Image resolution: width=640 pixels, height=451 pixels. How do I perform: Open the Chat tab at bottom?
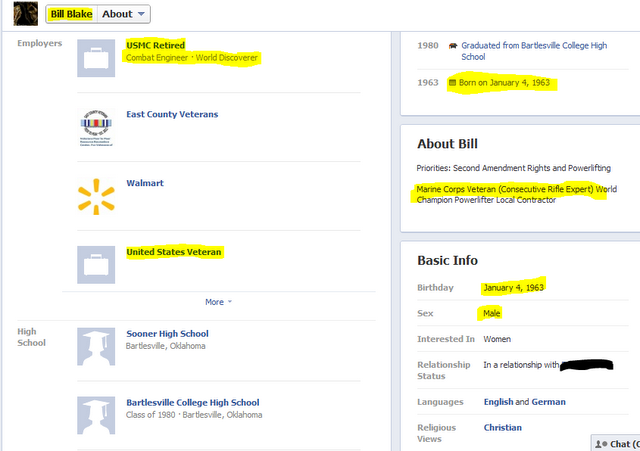[615, 443]
